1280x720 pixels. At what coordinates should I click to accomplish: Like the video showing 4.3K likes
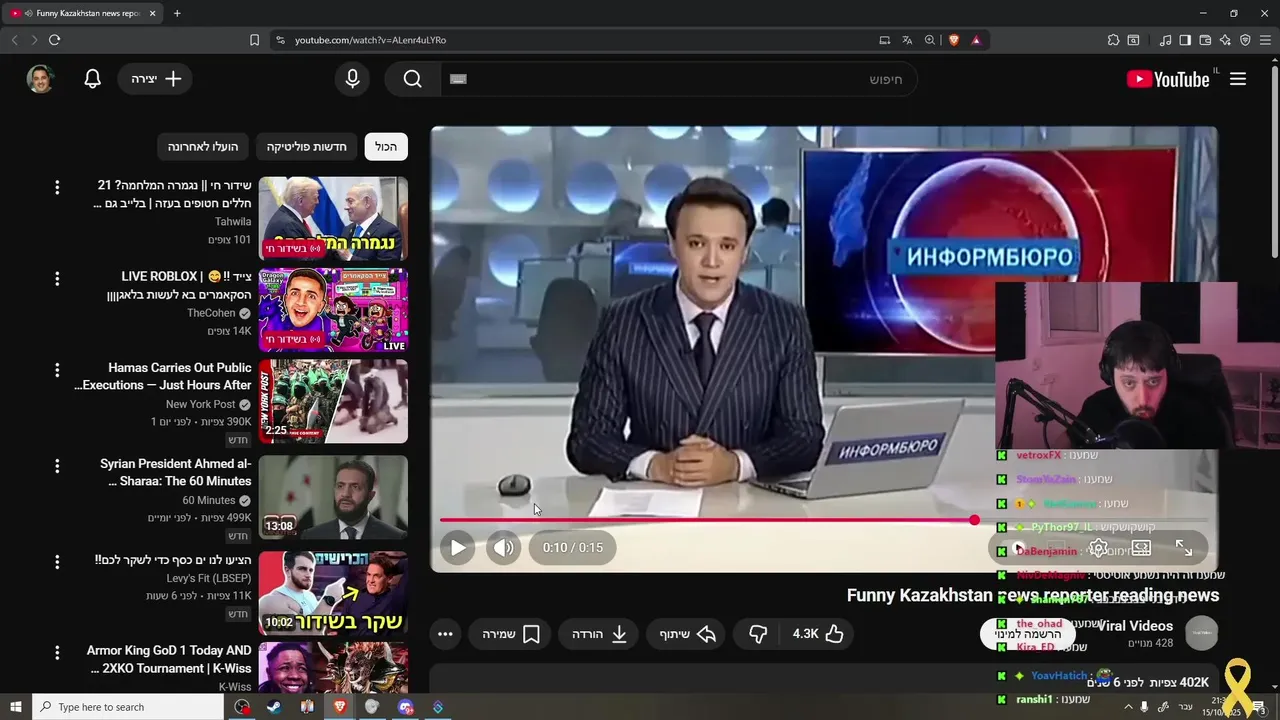[x=818, y=634]
